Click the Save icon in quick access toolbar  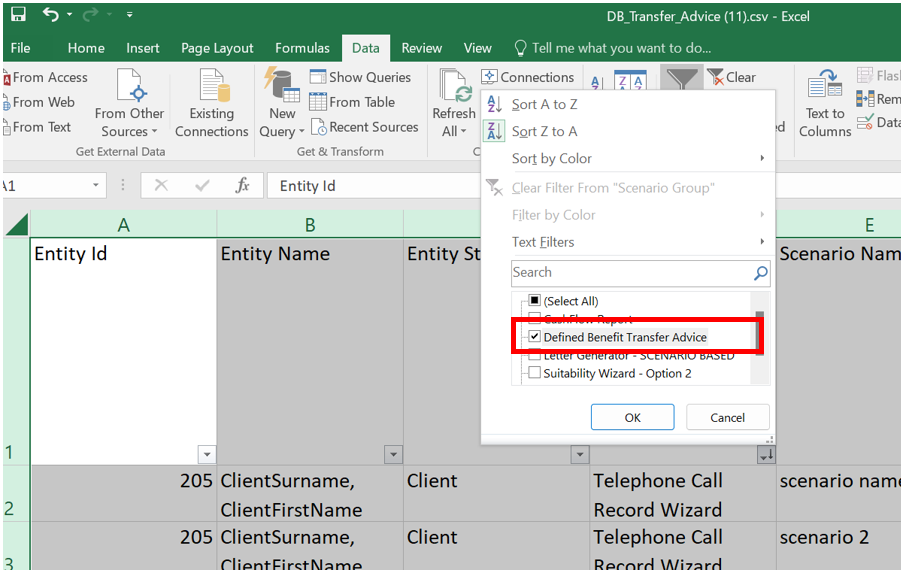pos(18,14)
